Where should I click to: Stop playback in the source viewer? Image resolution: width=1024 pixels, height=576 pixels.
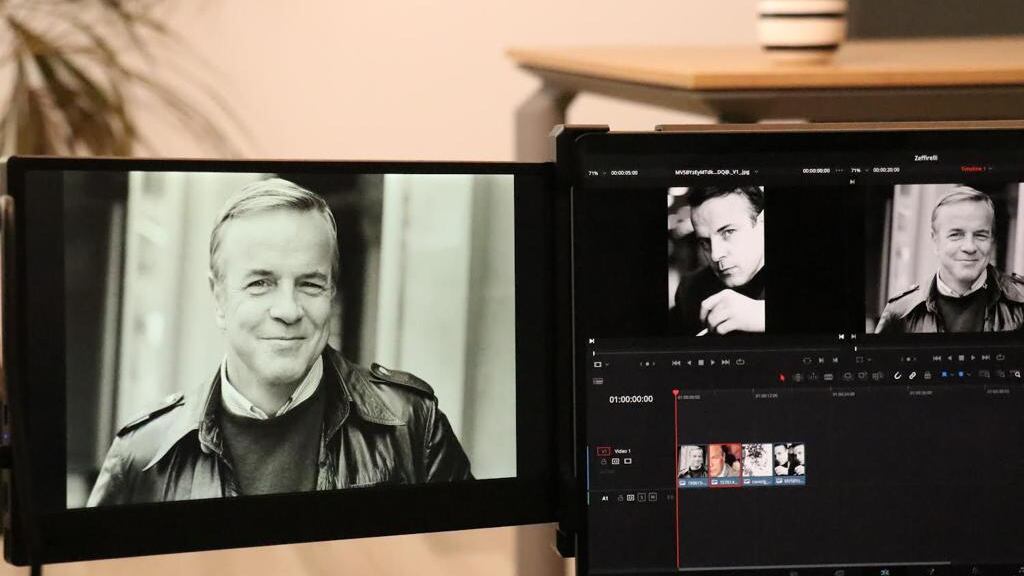click(701, 362)
